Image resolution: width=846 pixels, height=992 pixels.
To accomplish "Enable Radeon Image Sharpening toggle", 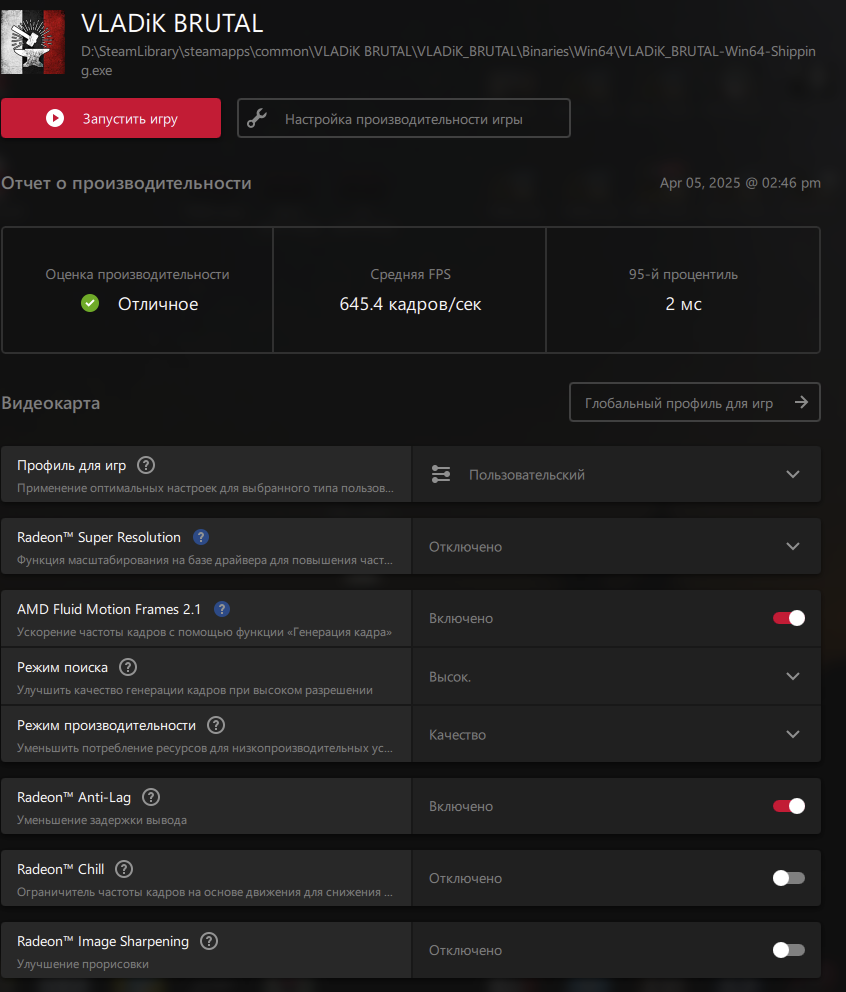I will [x=788, y=950].
